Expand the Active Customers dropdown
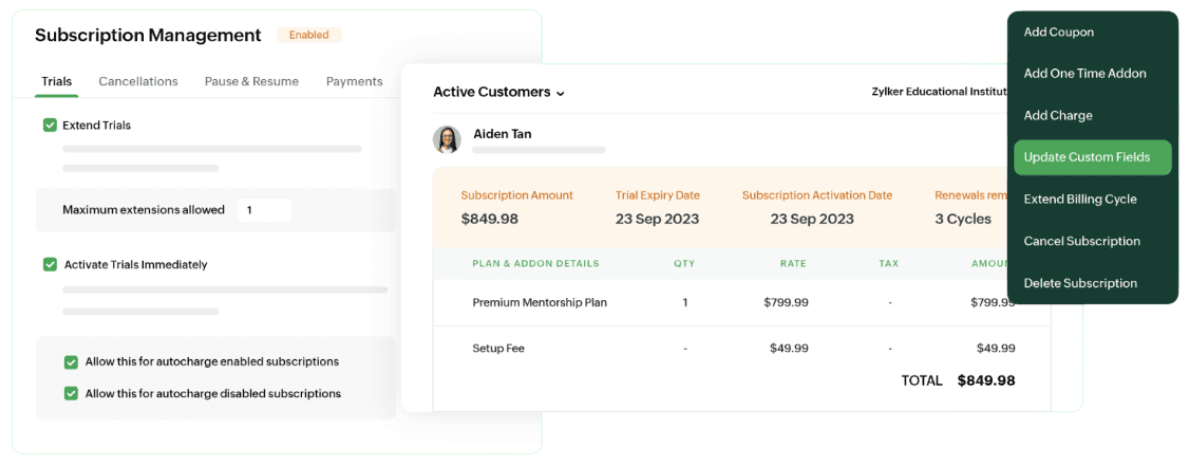The height and width of the screenshot is (467, 1185). click(x=499, y=92)
